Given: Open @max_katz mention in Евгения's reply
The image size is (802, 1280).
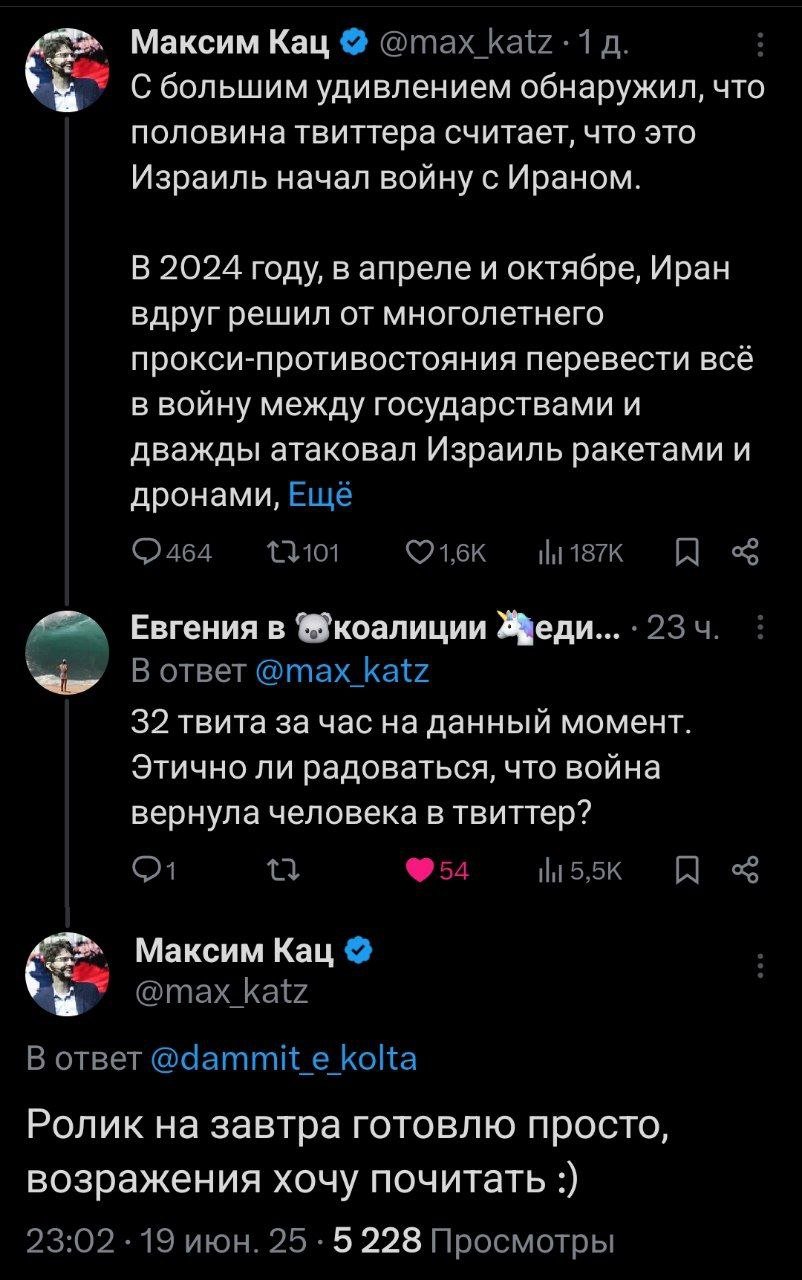Looking at the screenshot, I should coord(344,670).
